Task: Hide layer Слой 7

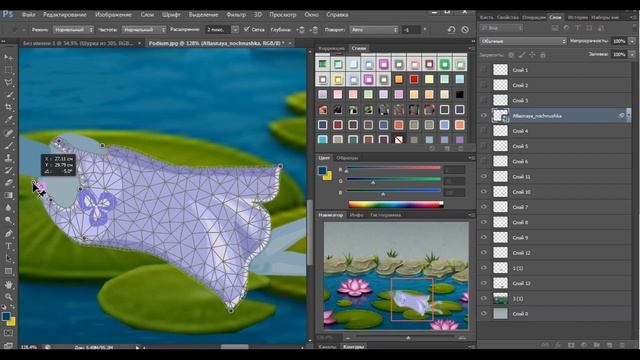Action: point(484,207)
